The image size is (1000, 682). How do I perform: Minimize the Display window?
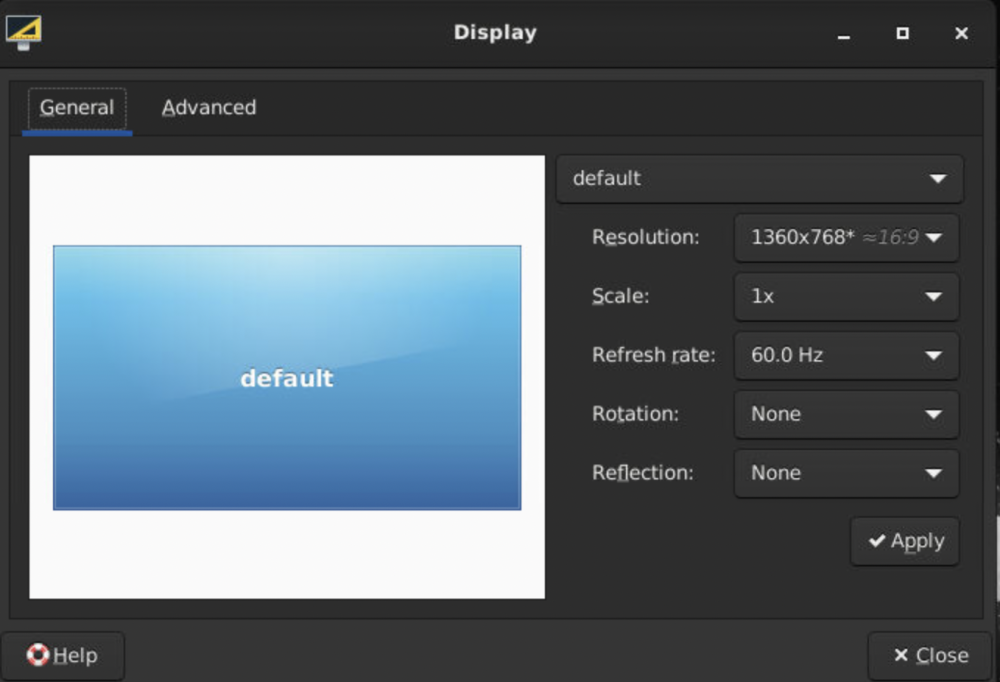(844, 33)
